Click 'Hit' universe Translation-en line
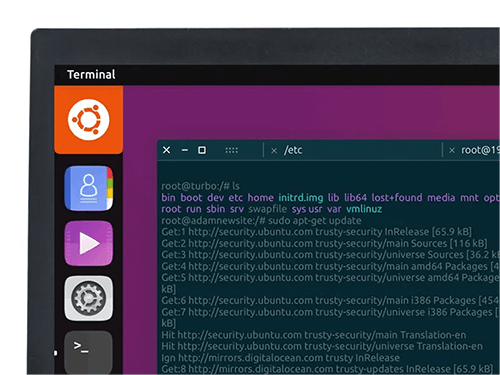This screenshot has width=500, height=375. 322,346
